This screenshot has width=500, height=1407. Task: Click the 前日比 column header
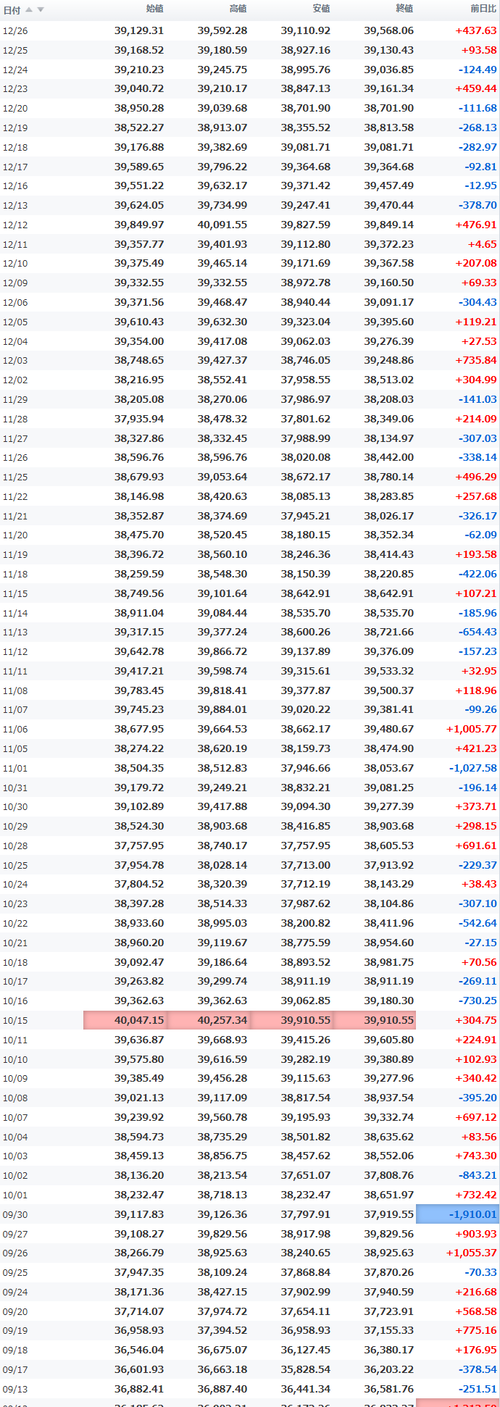click(482, 8)
